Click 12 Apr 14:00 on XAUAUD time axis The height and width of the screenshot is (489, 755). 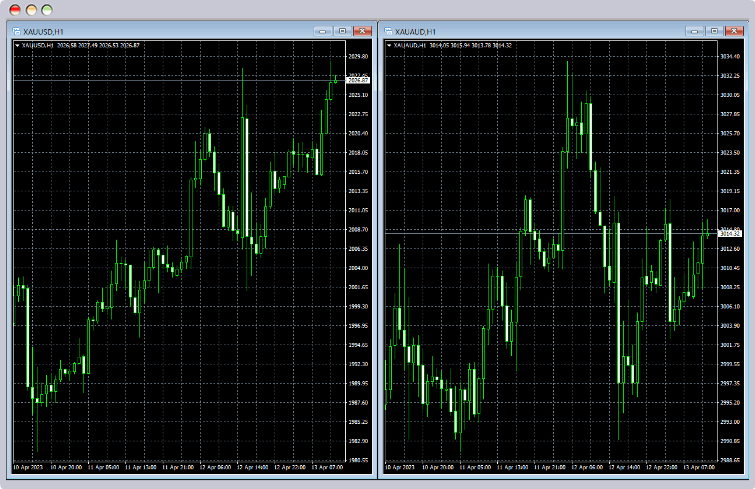click(625, 467)
